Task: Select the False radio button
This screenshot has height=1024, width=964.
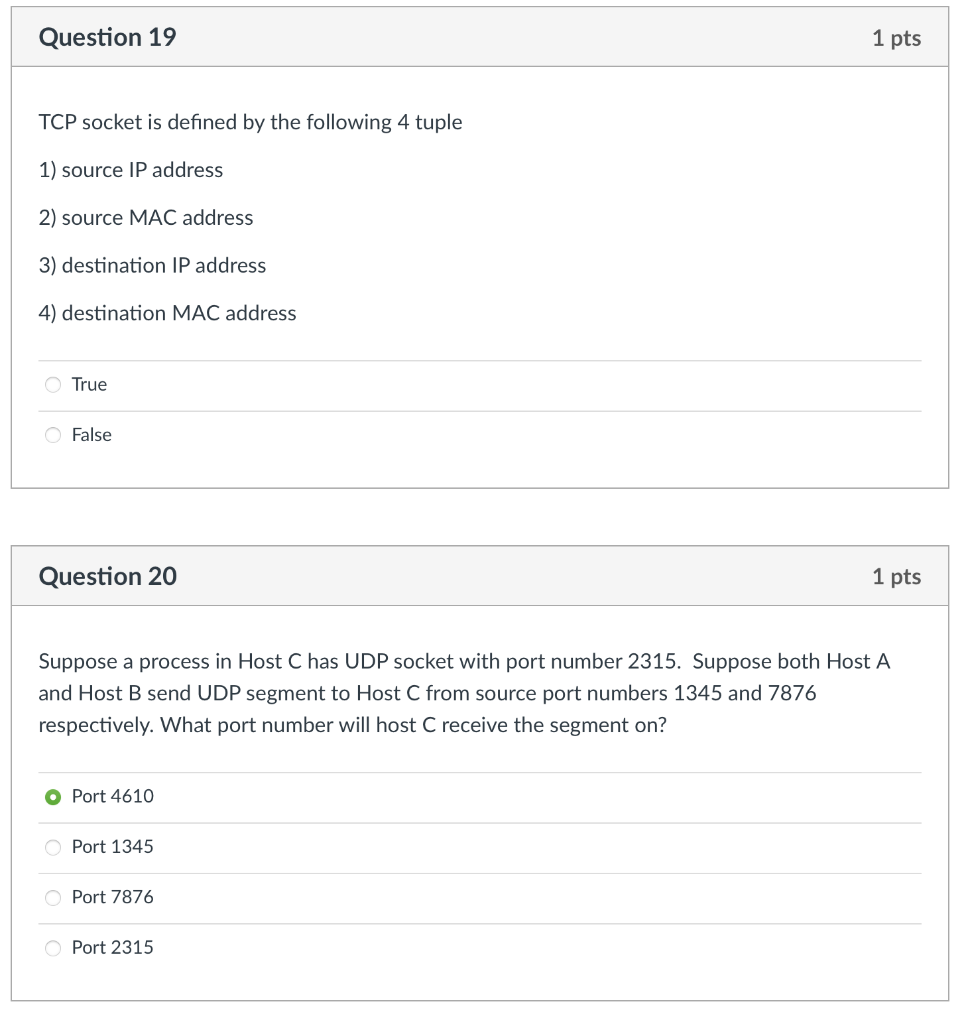Action: [53, 436]
